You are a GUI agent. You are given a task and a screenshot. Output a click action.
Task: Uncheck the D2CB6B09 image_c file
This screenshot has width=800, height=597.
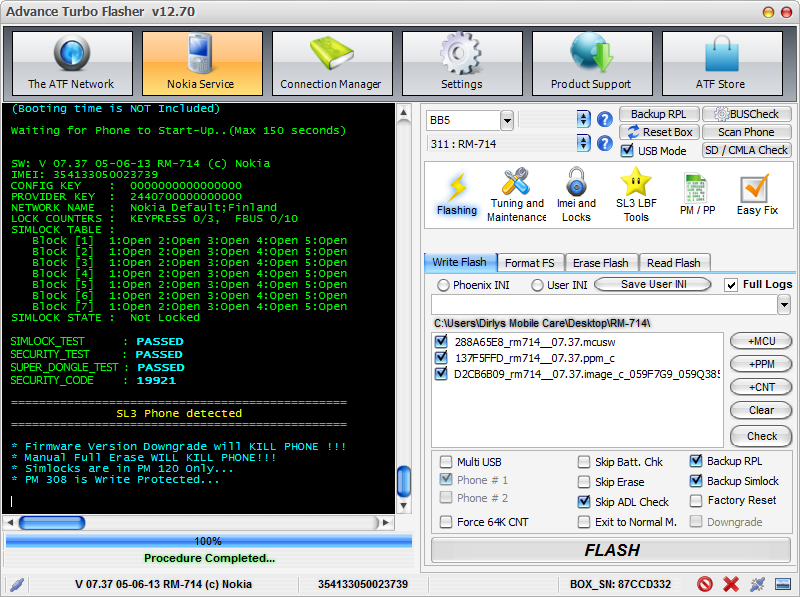pyautogui.click(x=441, y=374)
